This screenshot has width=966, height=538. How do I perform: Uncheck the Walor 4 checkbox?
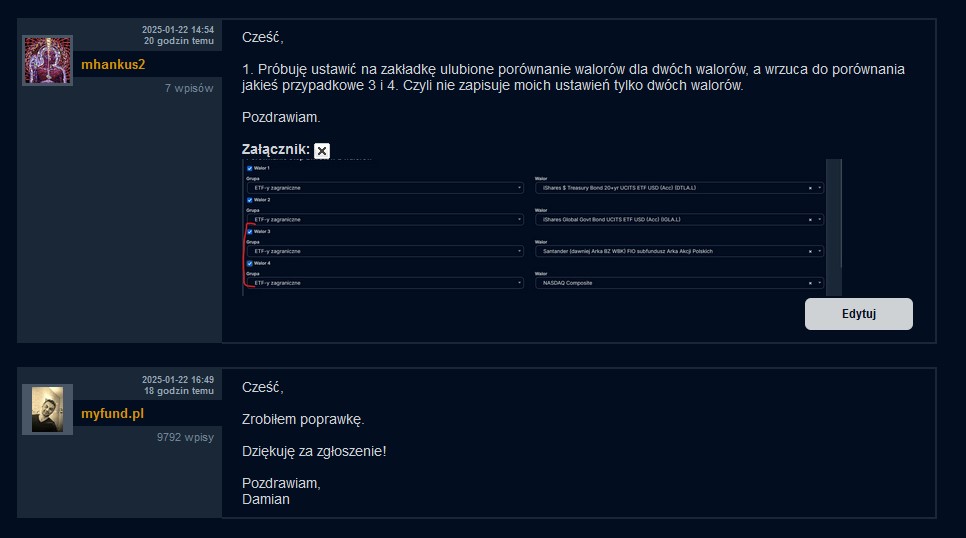[x=250, y=263]
